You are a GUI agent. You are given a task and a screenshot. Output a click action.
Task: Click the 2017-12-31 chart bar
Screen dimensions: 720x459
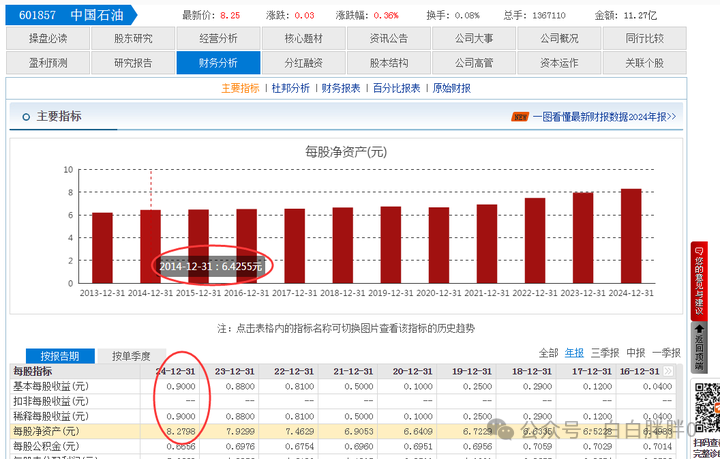[294, 246]
